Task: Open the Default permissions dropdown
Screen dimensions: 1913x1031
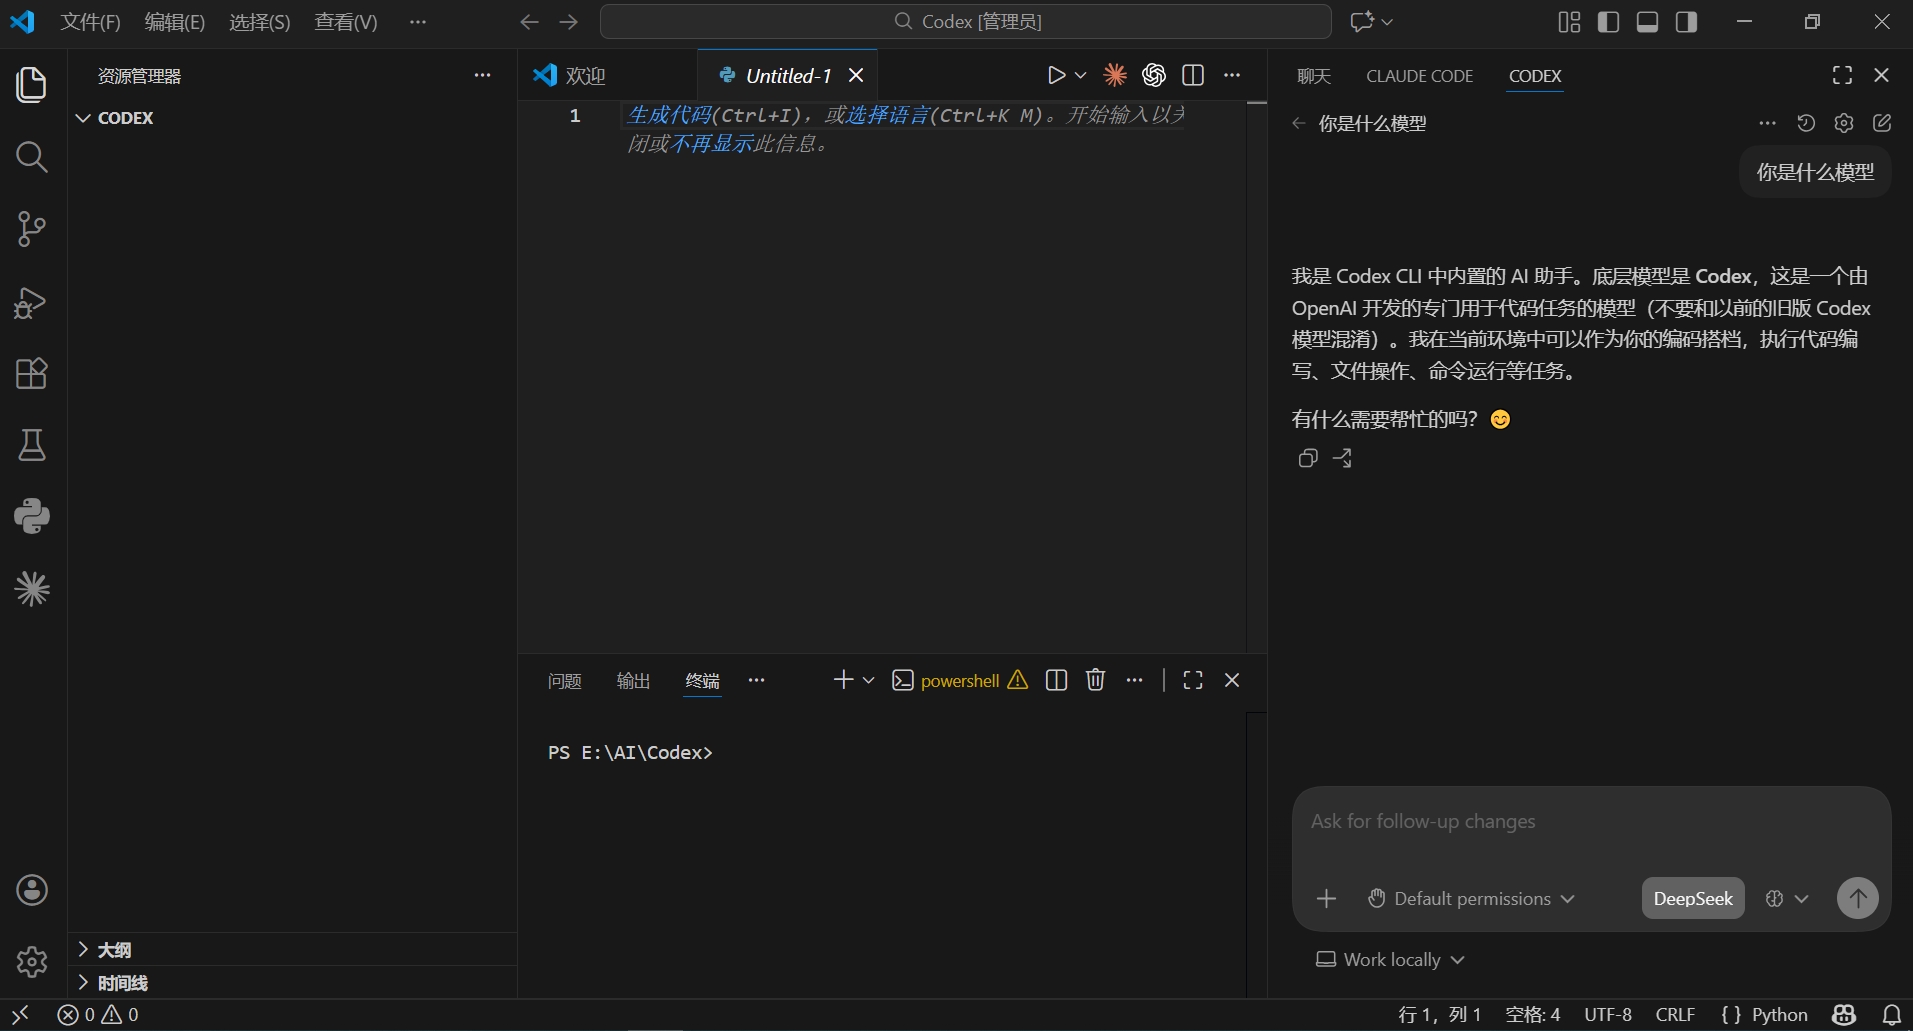Action: pos(1471,898)
